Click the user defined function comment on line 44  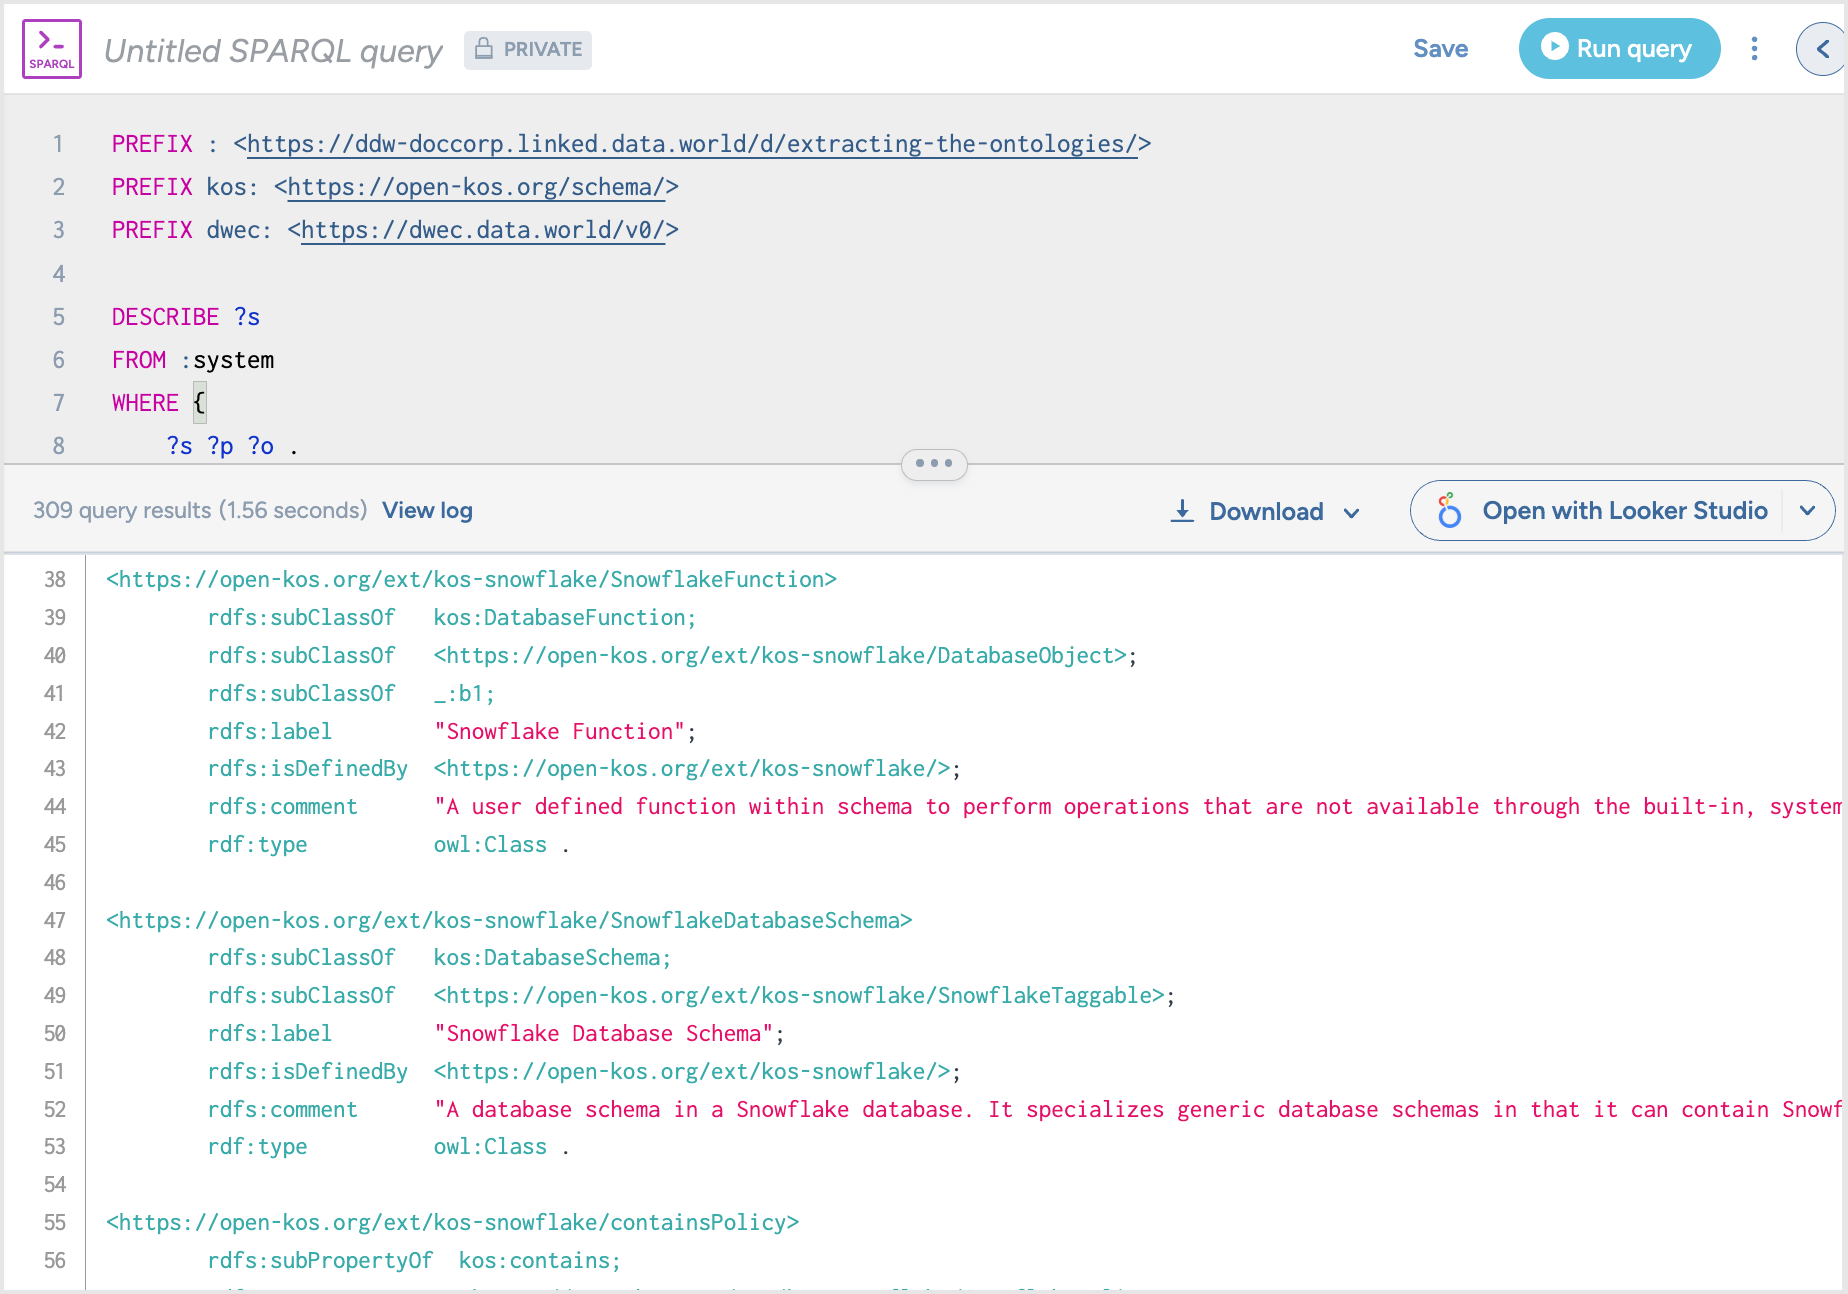point(1138,807)
